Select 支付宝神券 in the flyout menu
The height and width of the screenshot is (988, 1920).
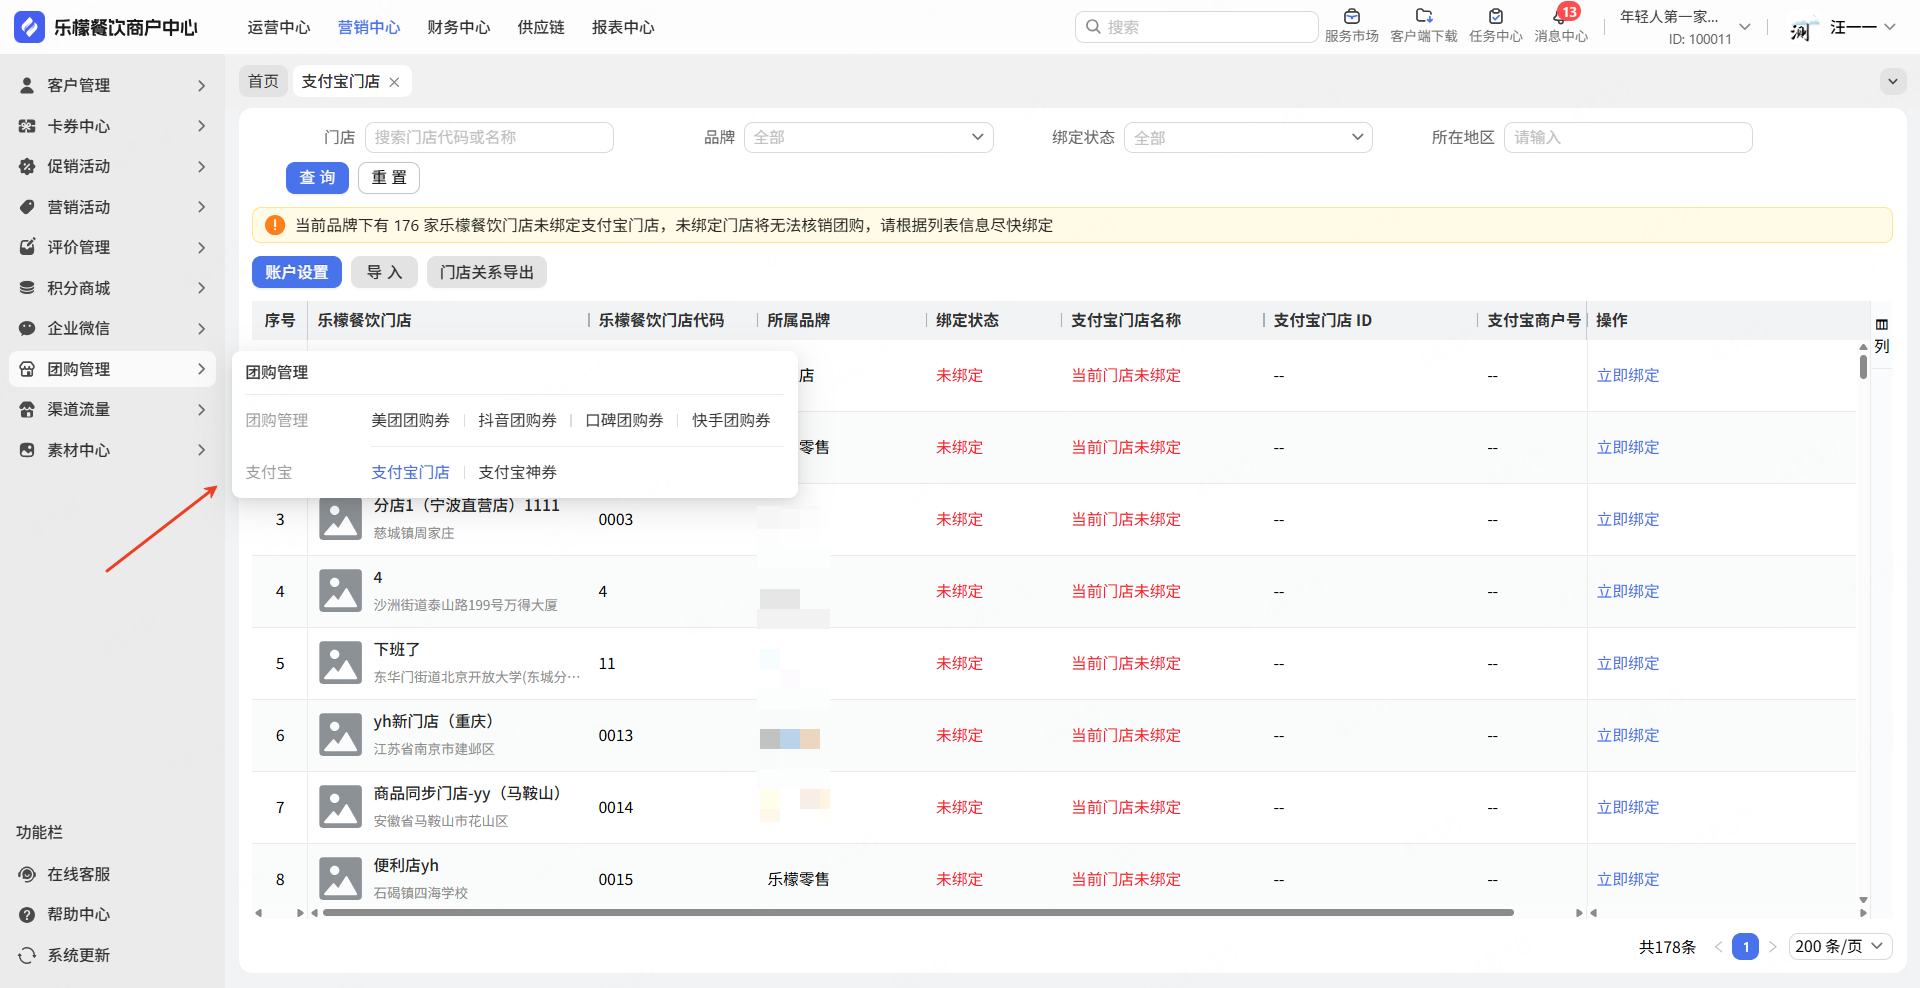click(x=517, y=473)
